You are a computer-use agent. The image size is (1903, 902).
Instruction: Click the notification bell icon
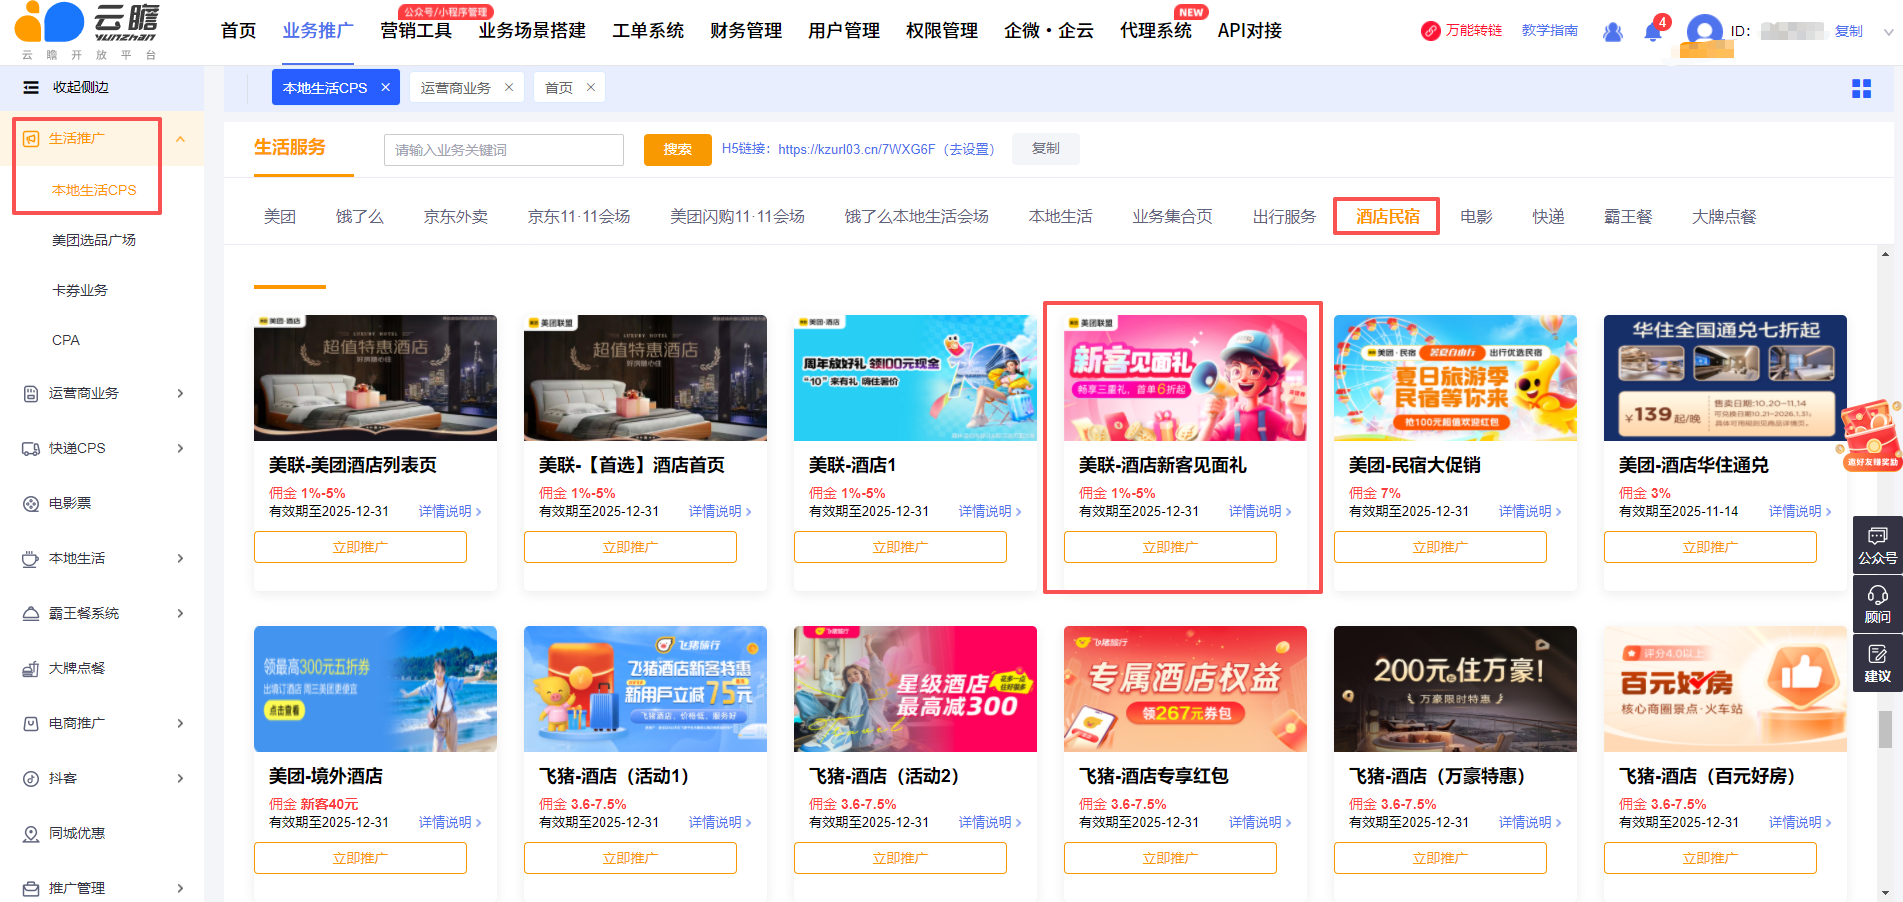click(1652, 32)
